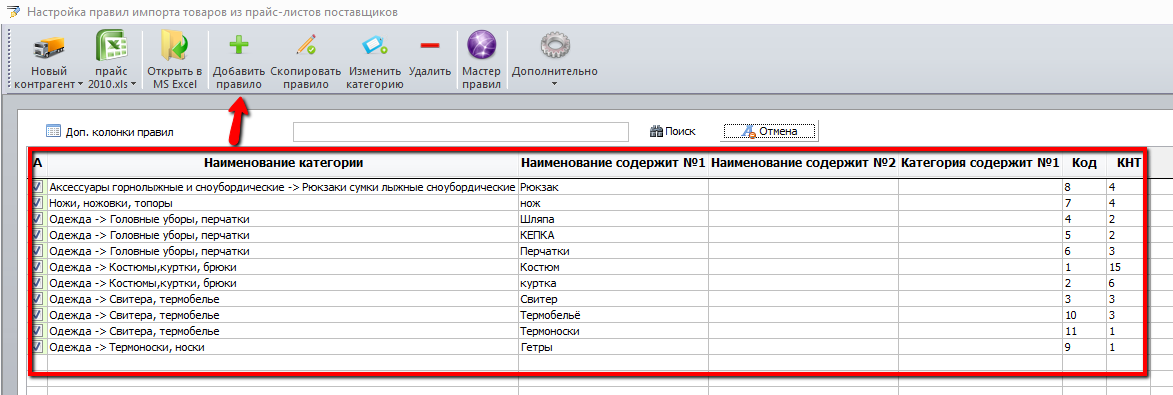Image resolution: width=1173 pixels, height=395 pixels.
Task: Click the куртка cell
Action: 613,284
